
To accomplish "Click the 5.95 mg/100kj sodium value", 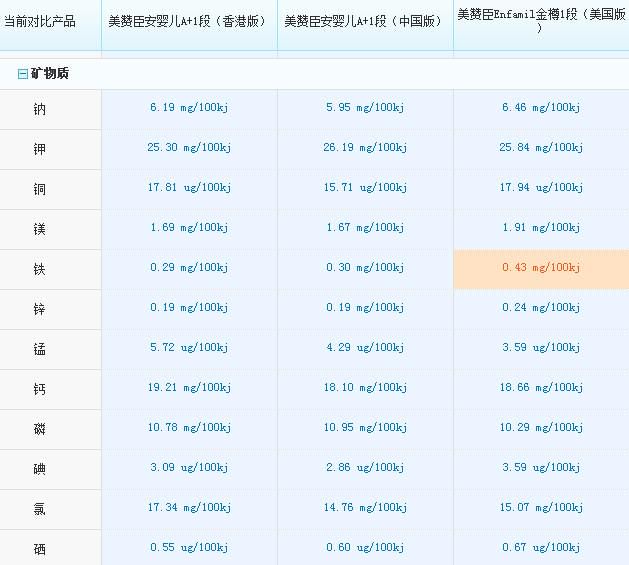I will 365,108.
